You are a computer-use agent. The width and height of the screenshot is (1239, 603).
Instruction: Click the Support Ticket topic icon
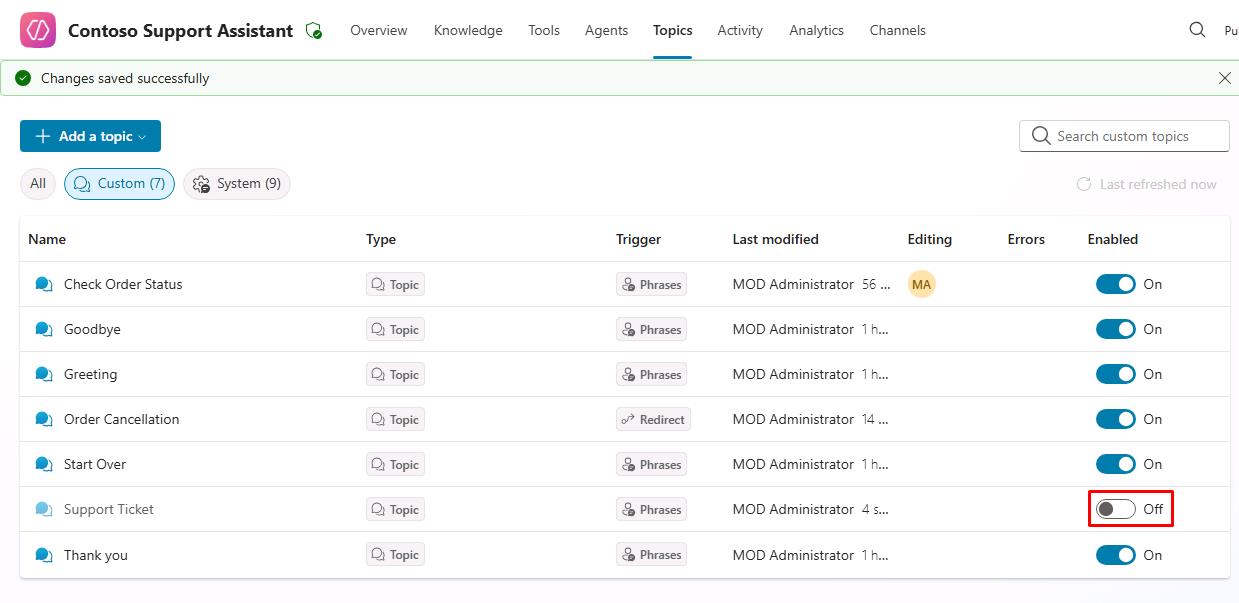click(44, 509)
